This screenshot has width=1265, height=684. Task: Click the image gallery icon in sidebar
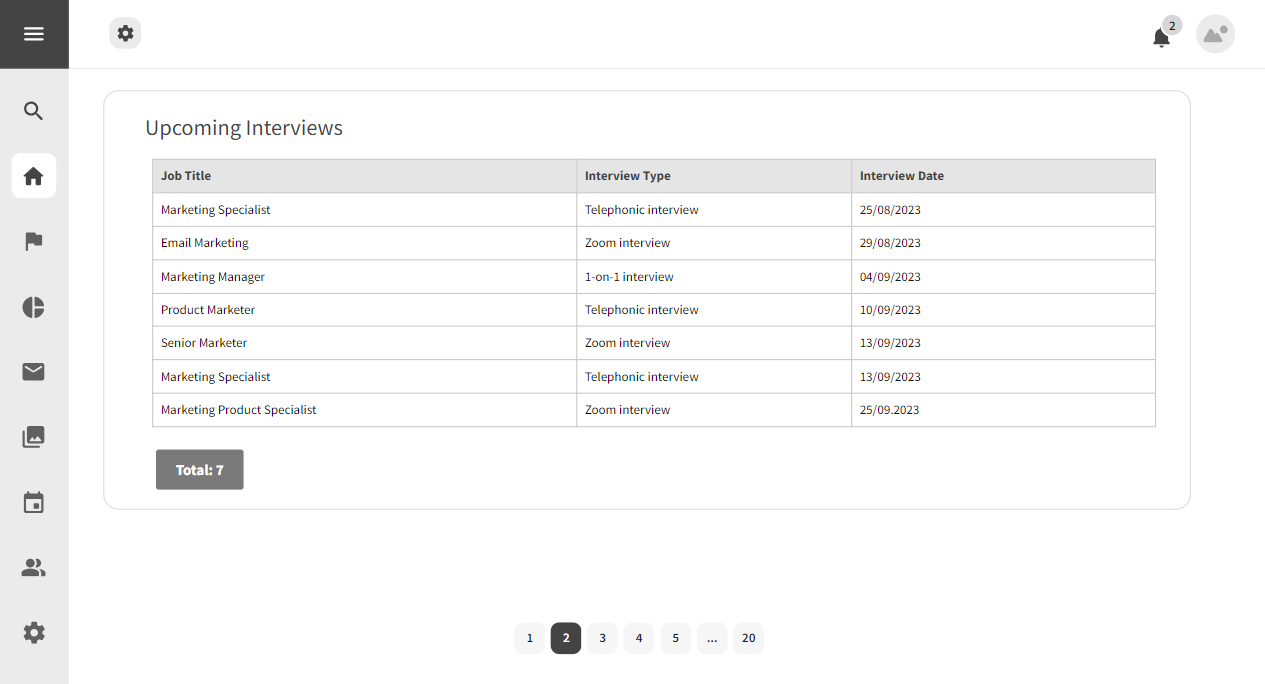click(33, 437)
